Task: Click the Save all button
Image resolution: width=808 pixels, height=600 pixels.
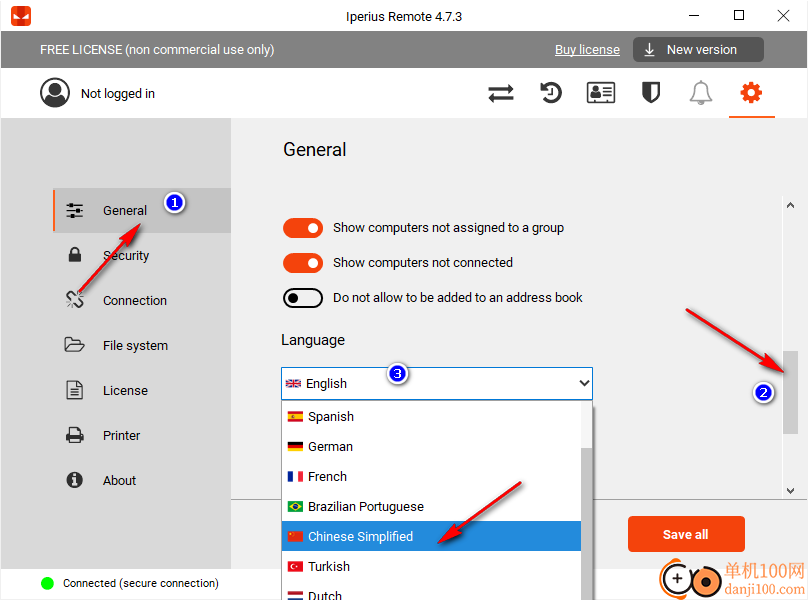Action: coord(686,534)
